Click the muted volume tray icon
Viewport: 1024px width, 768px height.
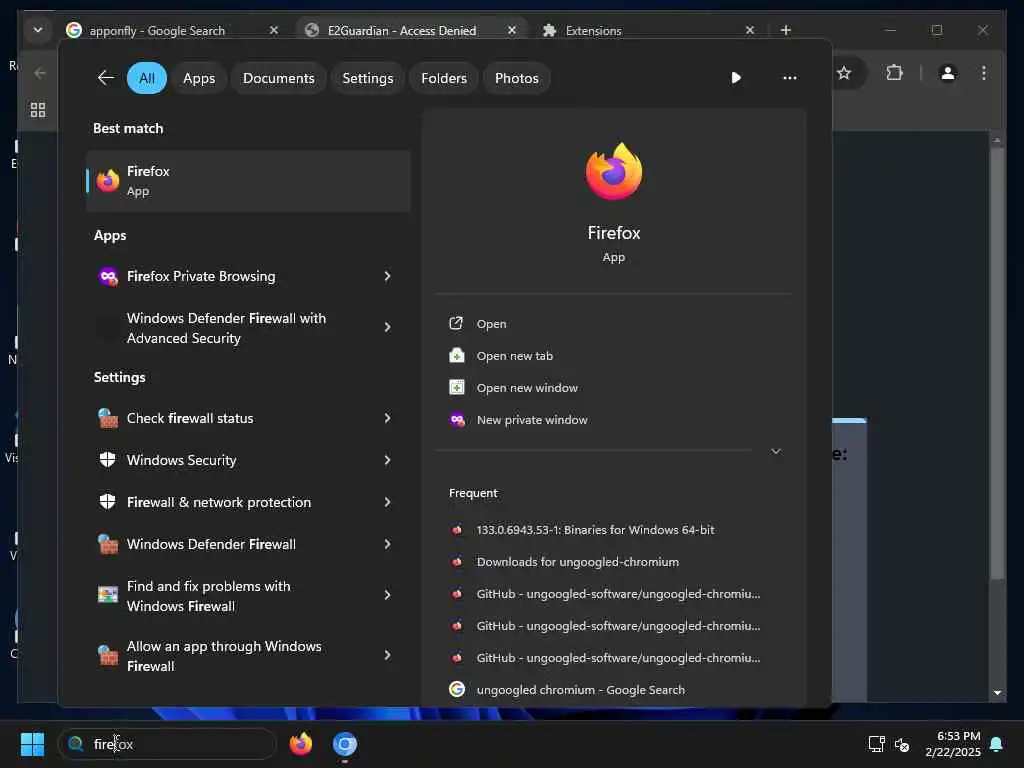[x=902, y=744]
